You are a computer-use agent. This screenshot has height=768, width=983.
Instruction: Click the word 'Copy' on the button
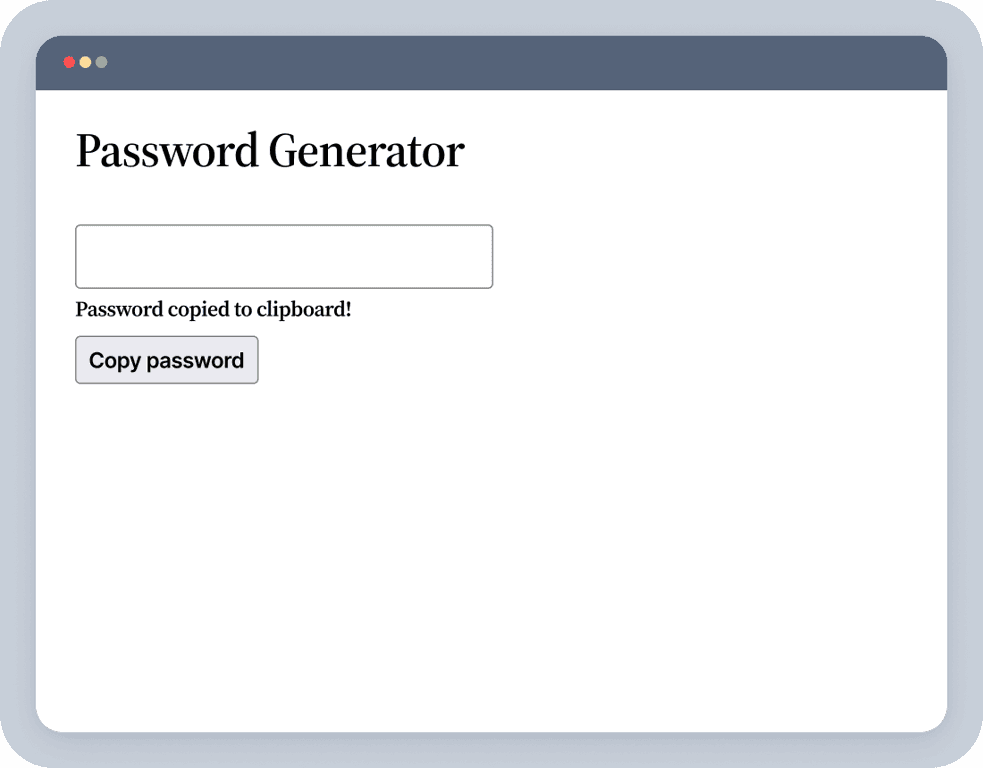pyautogui.click(x=114, y=360)
